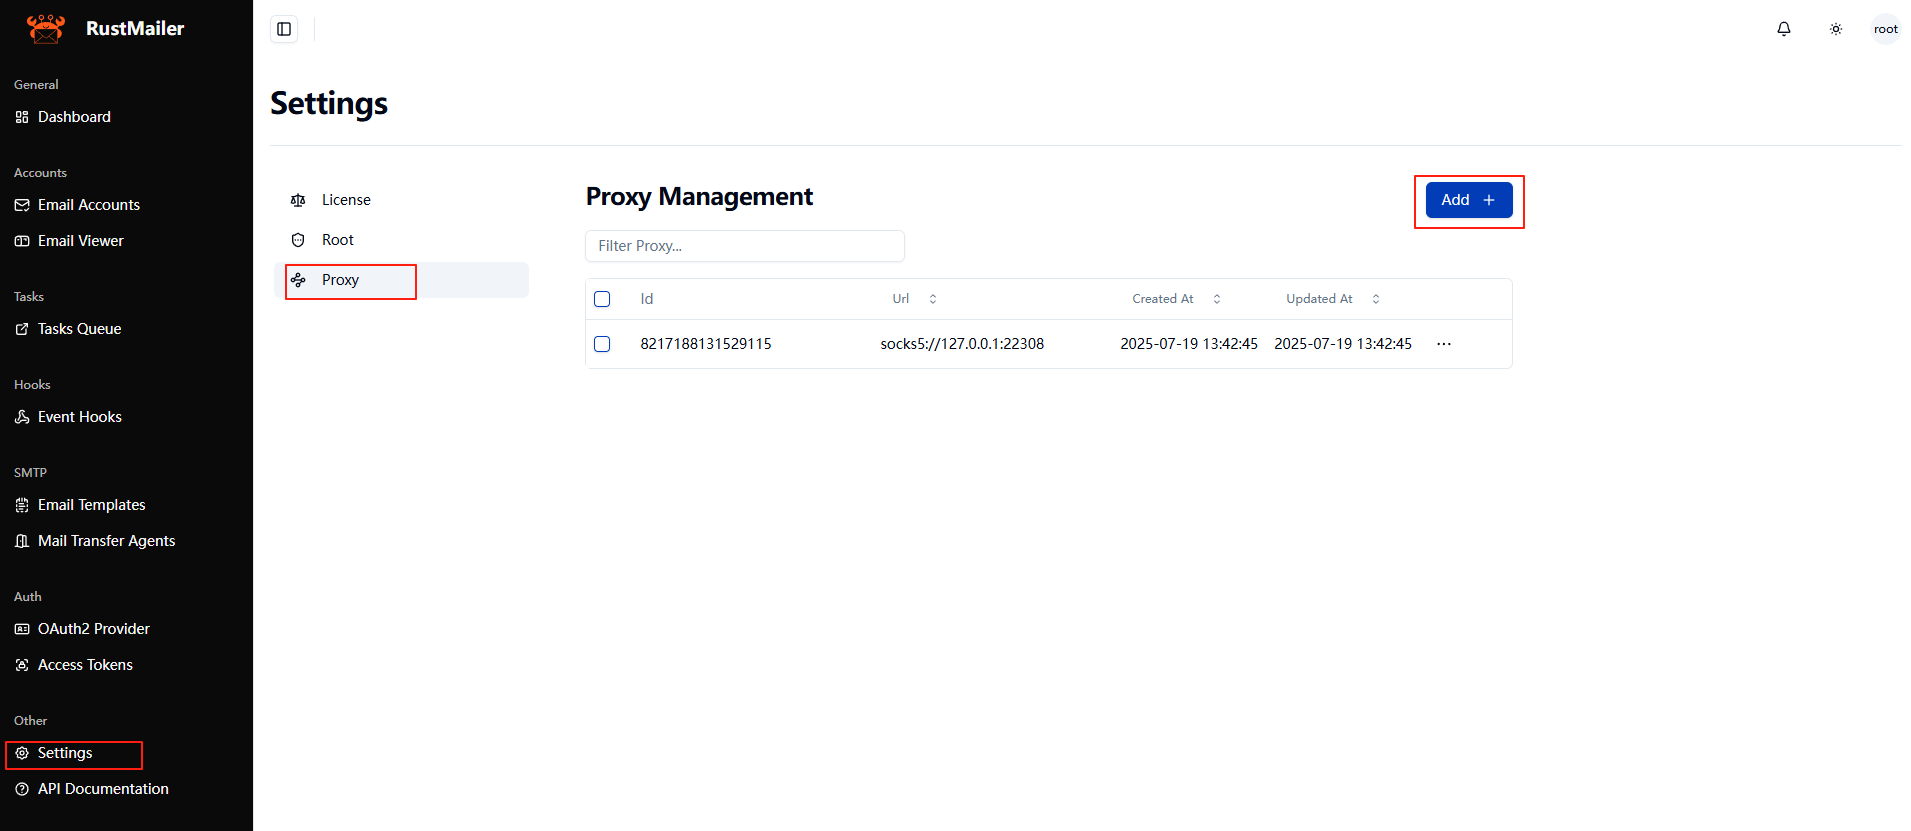
Task: Sort by Updated At column arrows
Action: 1376,299
